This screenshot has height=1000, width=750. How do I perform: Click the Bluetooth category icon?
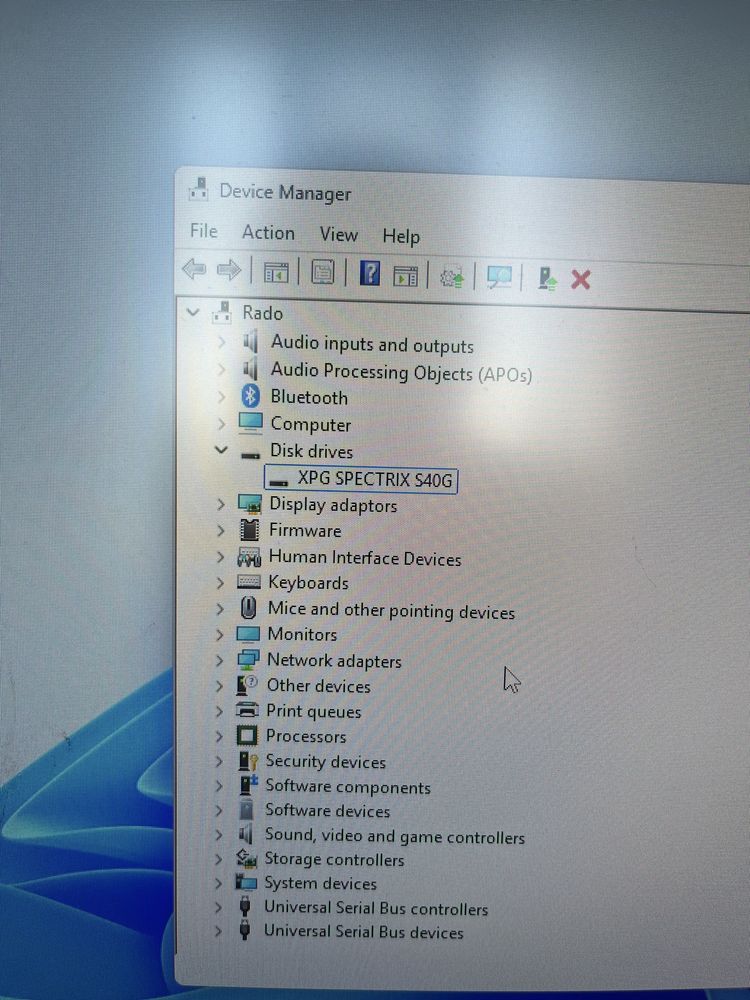[x=251, y=396]
